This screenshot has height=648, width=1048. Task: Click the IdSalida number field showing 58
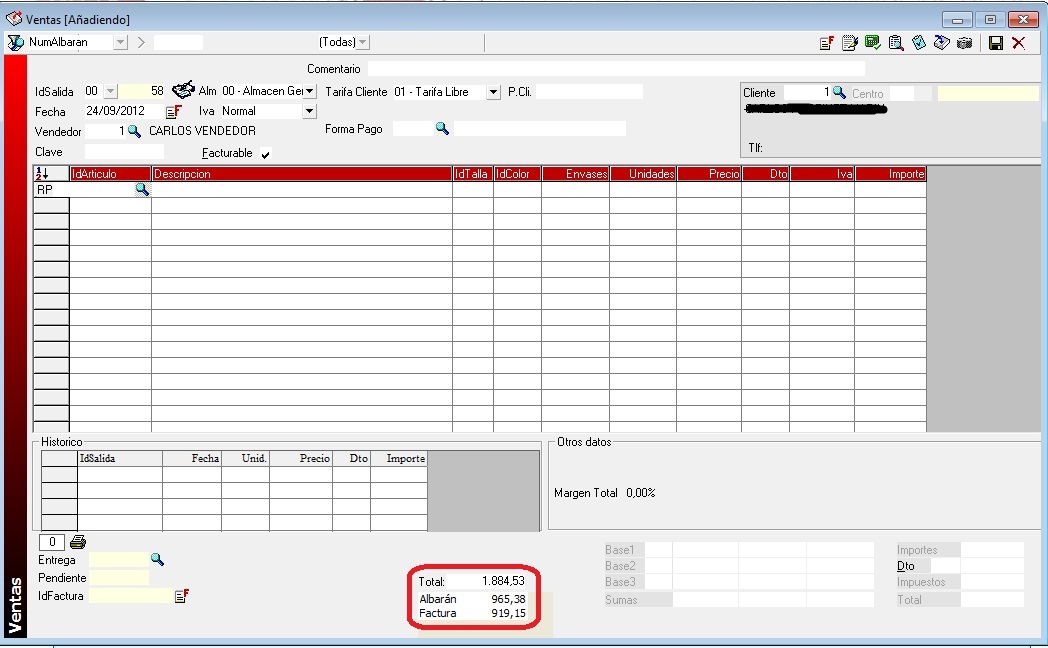(x=142, y=92)
